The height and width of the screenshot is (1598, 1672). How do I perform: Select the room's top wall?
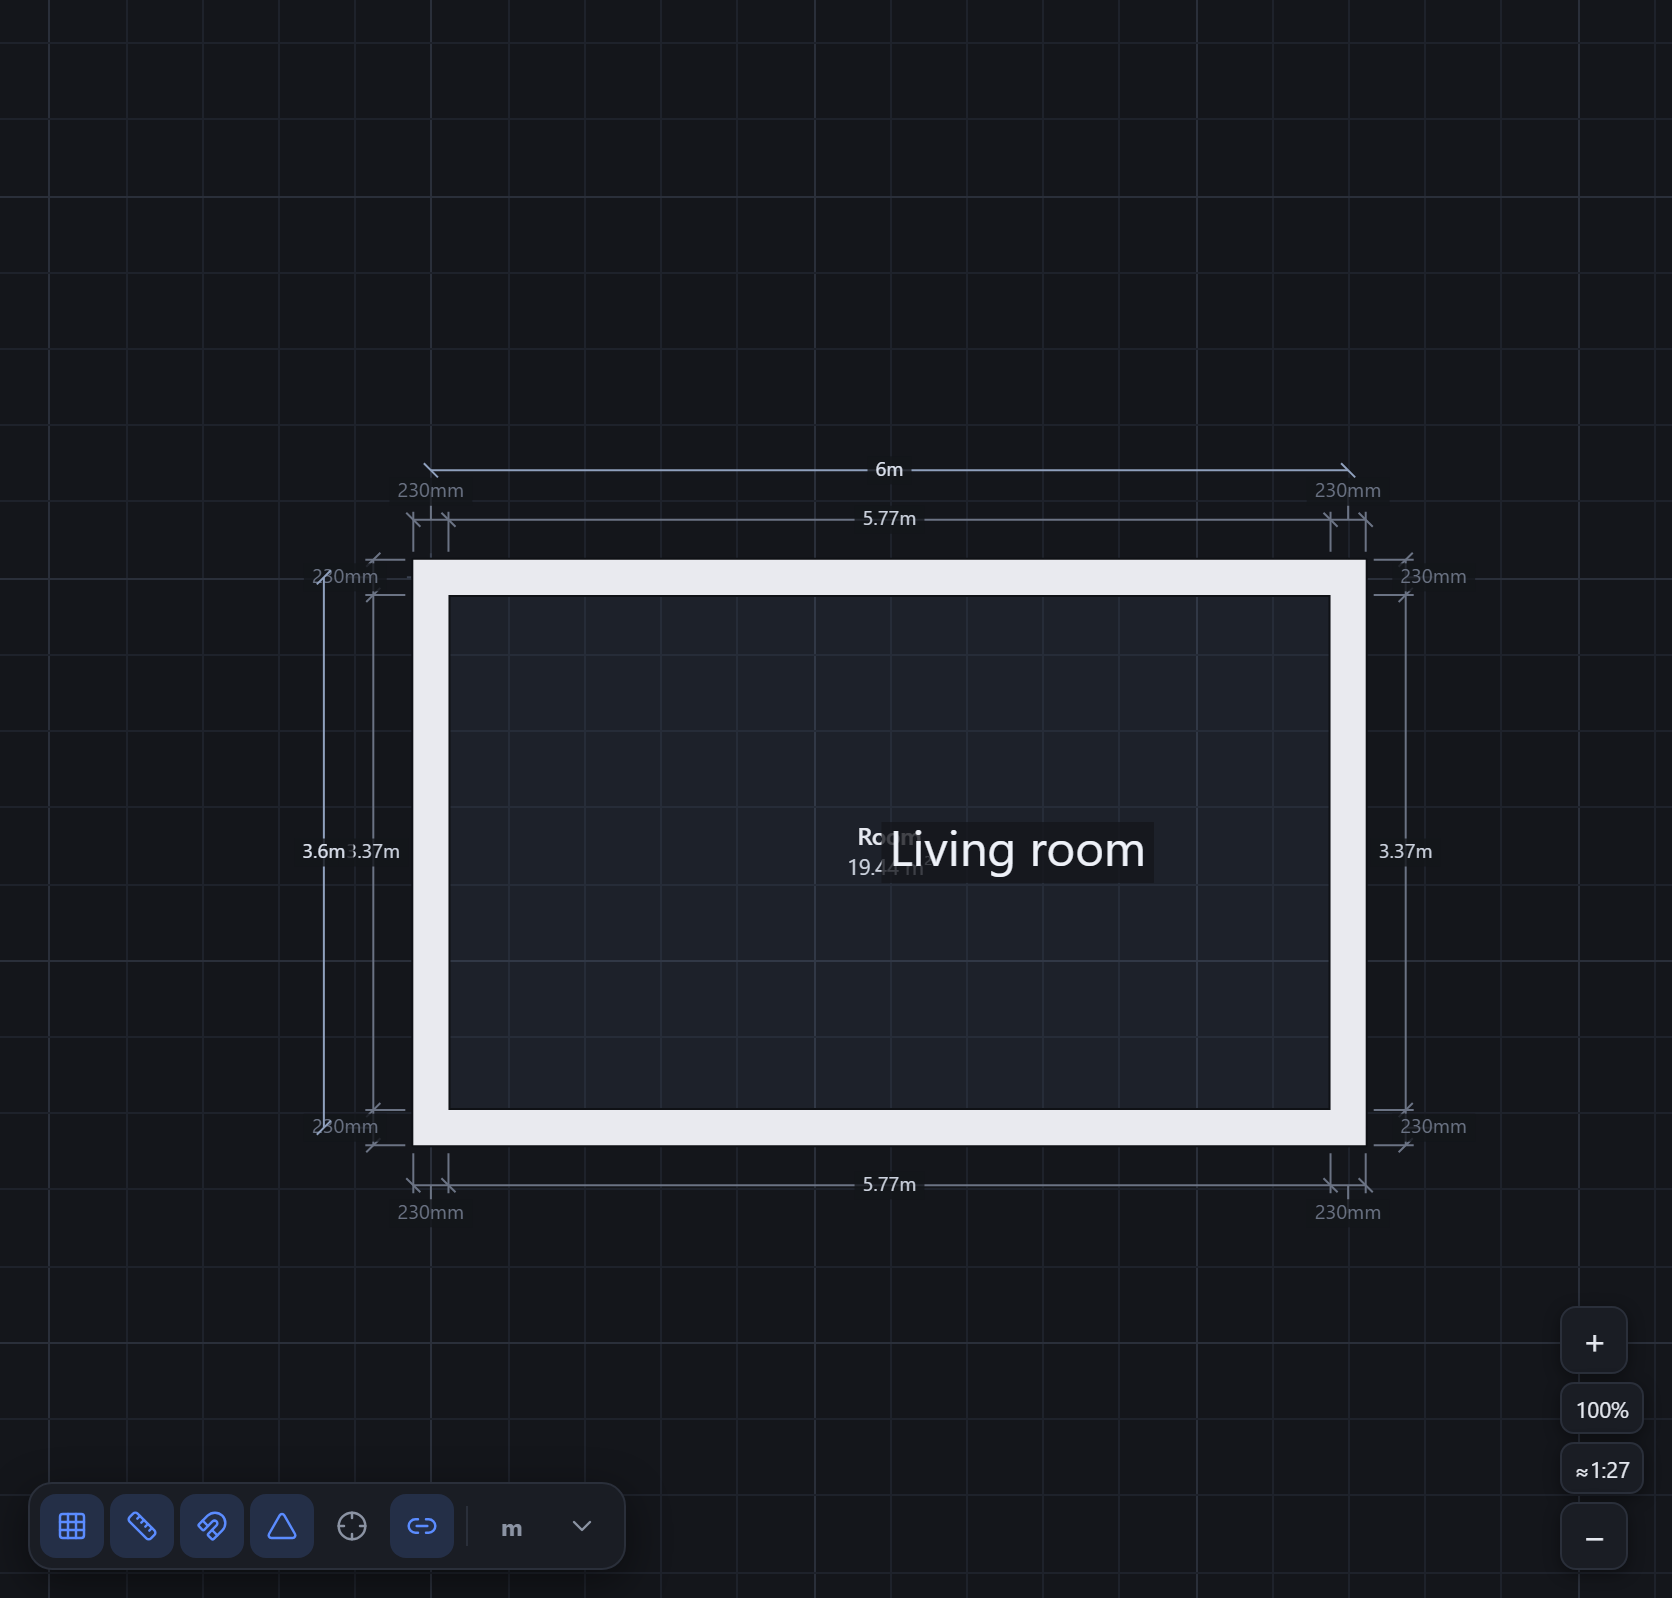tap(889, 578)
